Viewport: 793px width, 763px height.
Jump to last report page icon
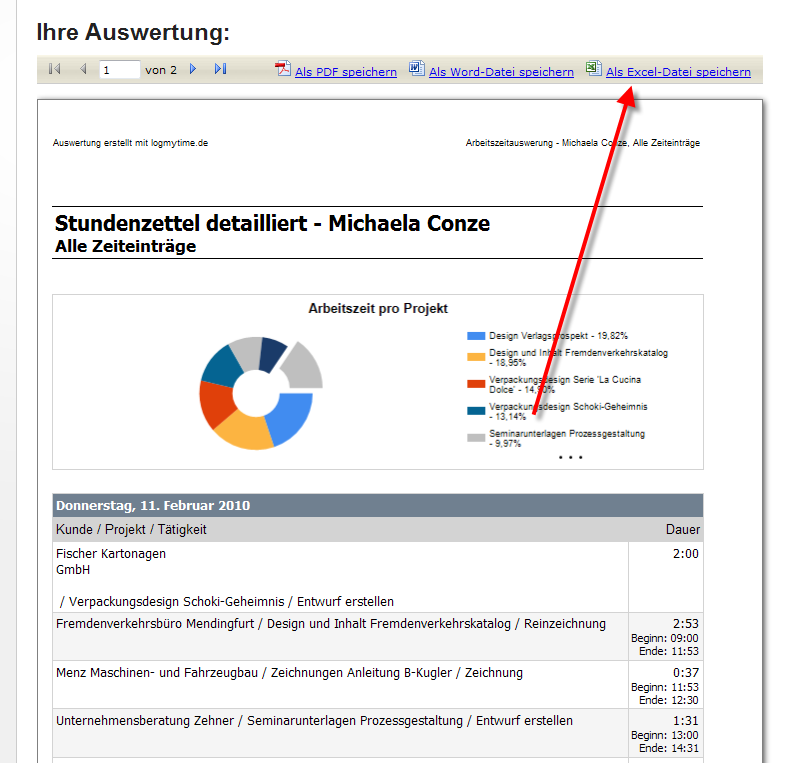click(x=221, y=69)
